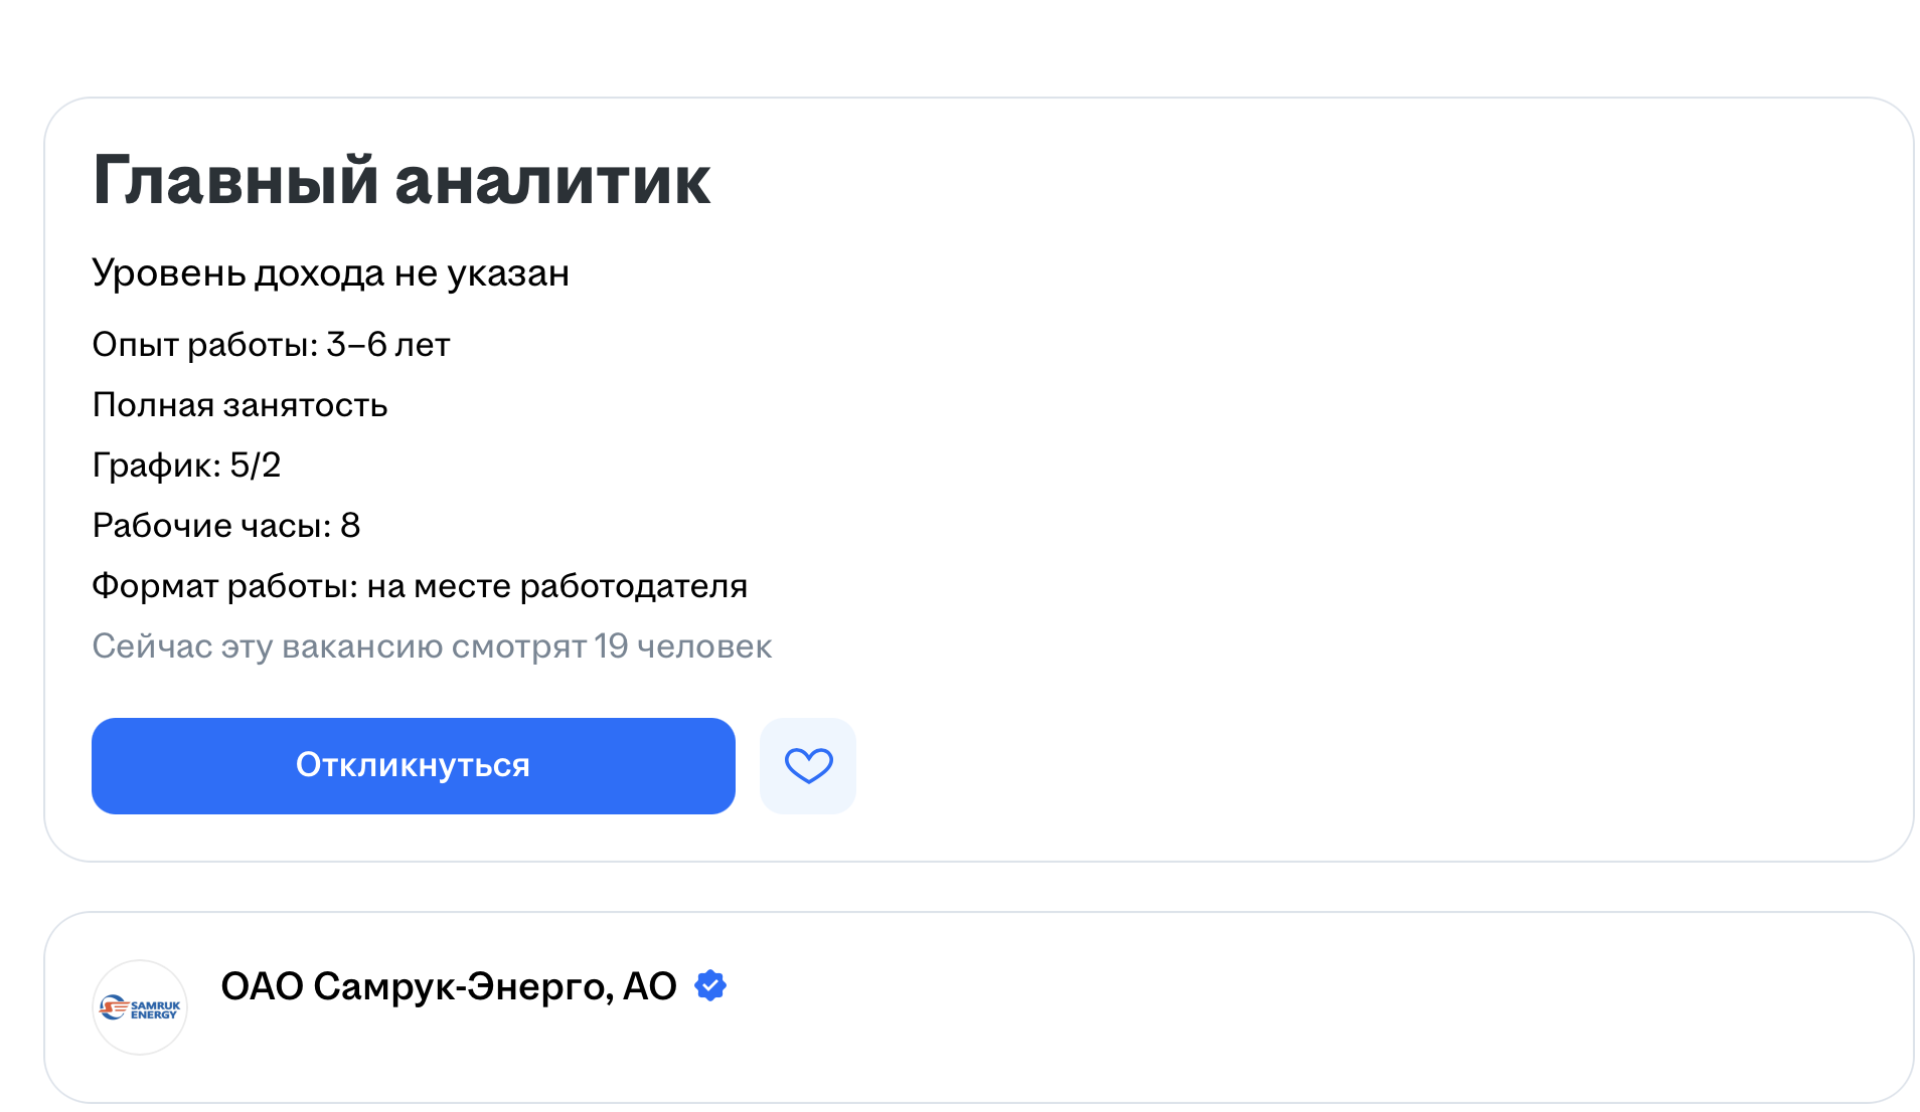
Task: Click the word "Главный" in the heading
Action: 235,181
